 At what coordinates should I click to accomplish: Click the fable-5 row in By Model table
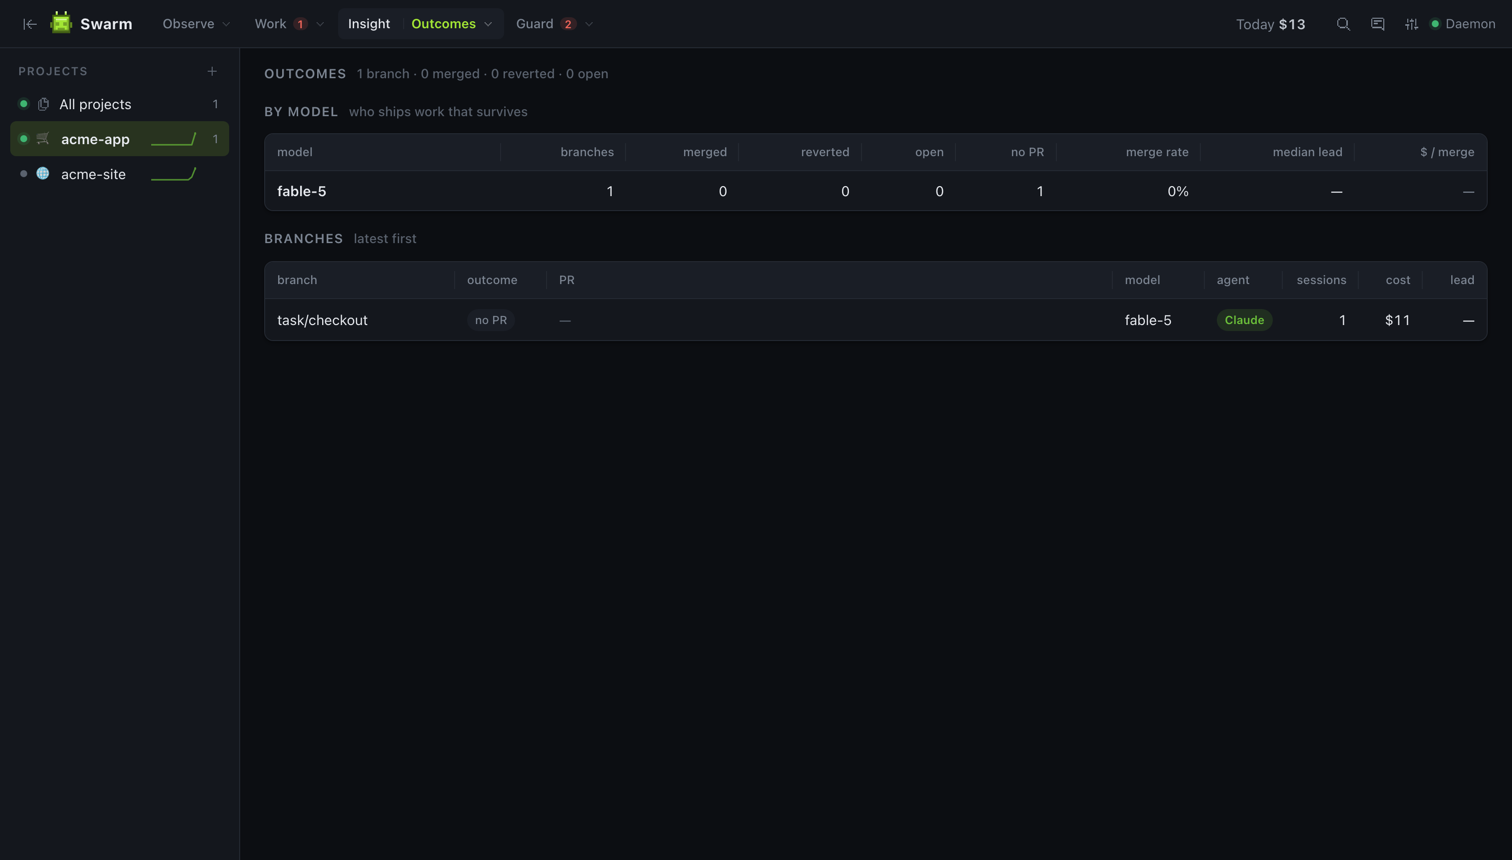point(875,191)
